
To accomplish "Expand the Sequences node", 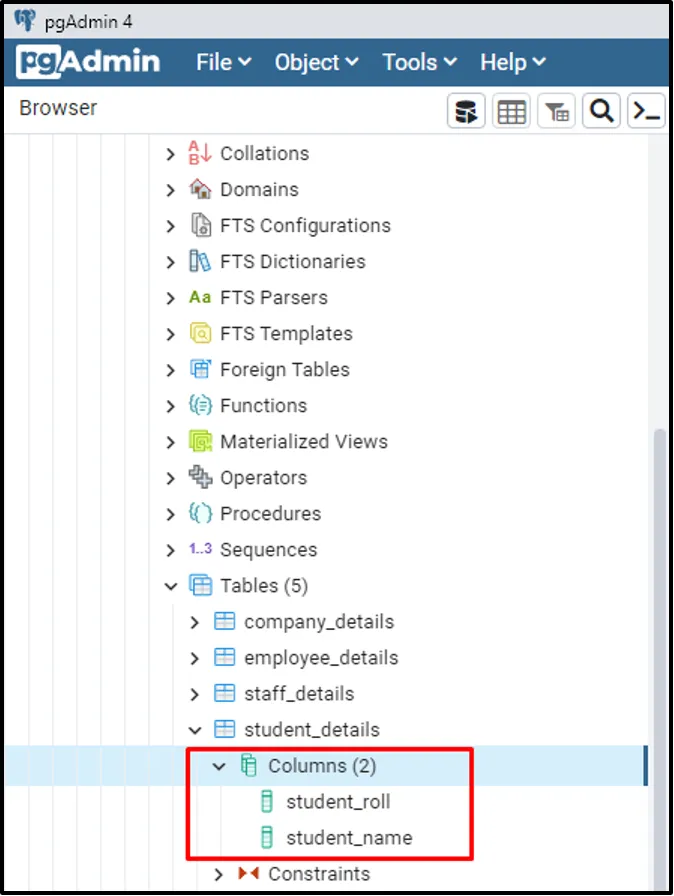I will pyautogui.click(x=171, y=550).
